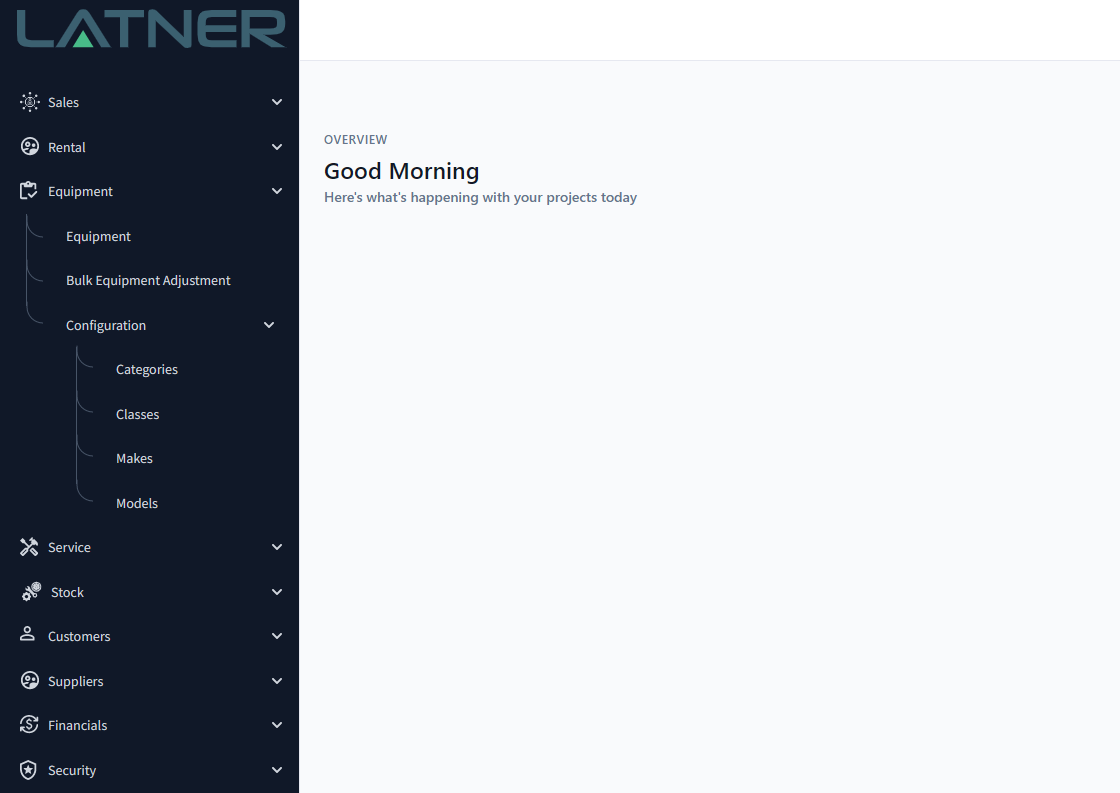Click the Service tools icon

pyautogui.click(x=29, y=547)
